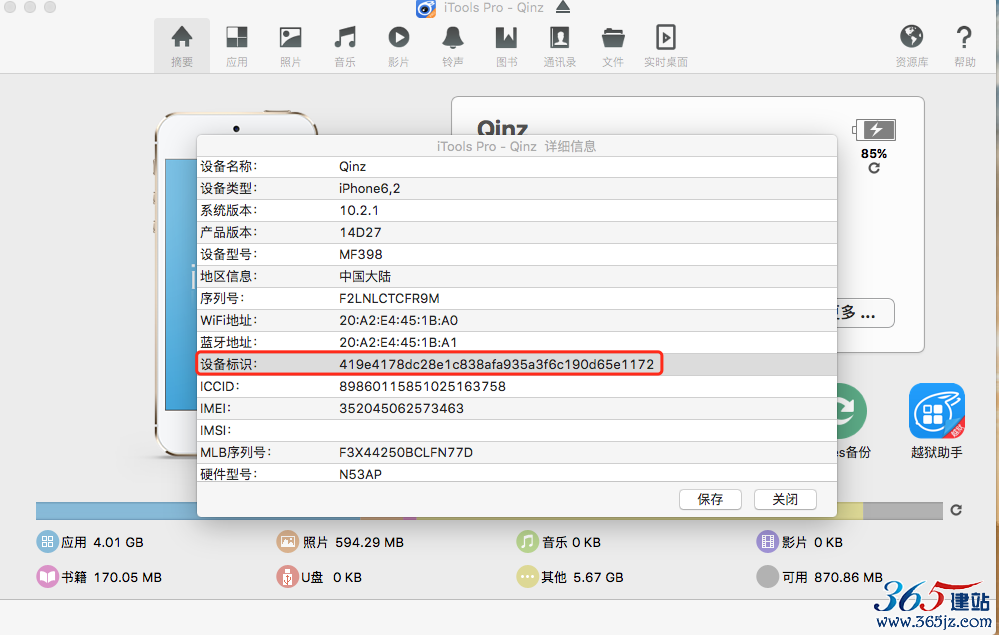The height and width of the screenshot is (635, 999).
Task: Click the empty IMSI row label
Action: 215,431
